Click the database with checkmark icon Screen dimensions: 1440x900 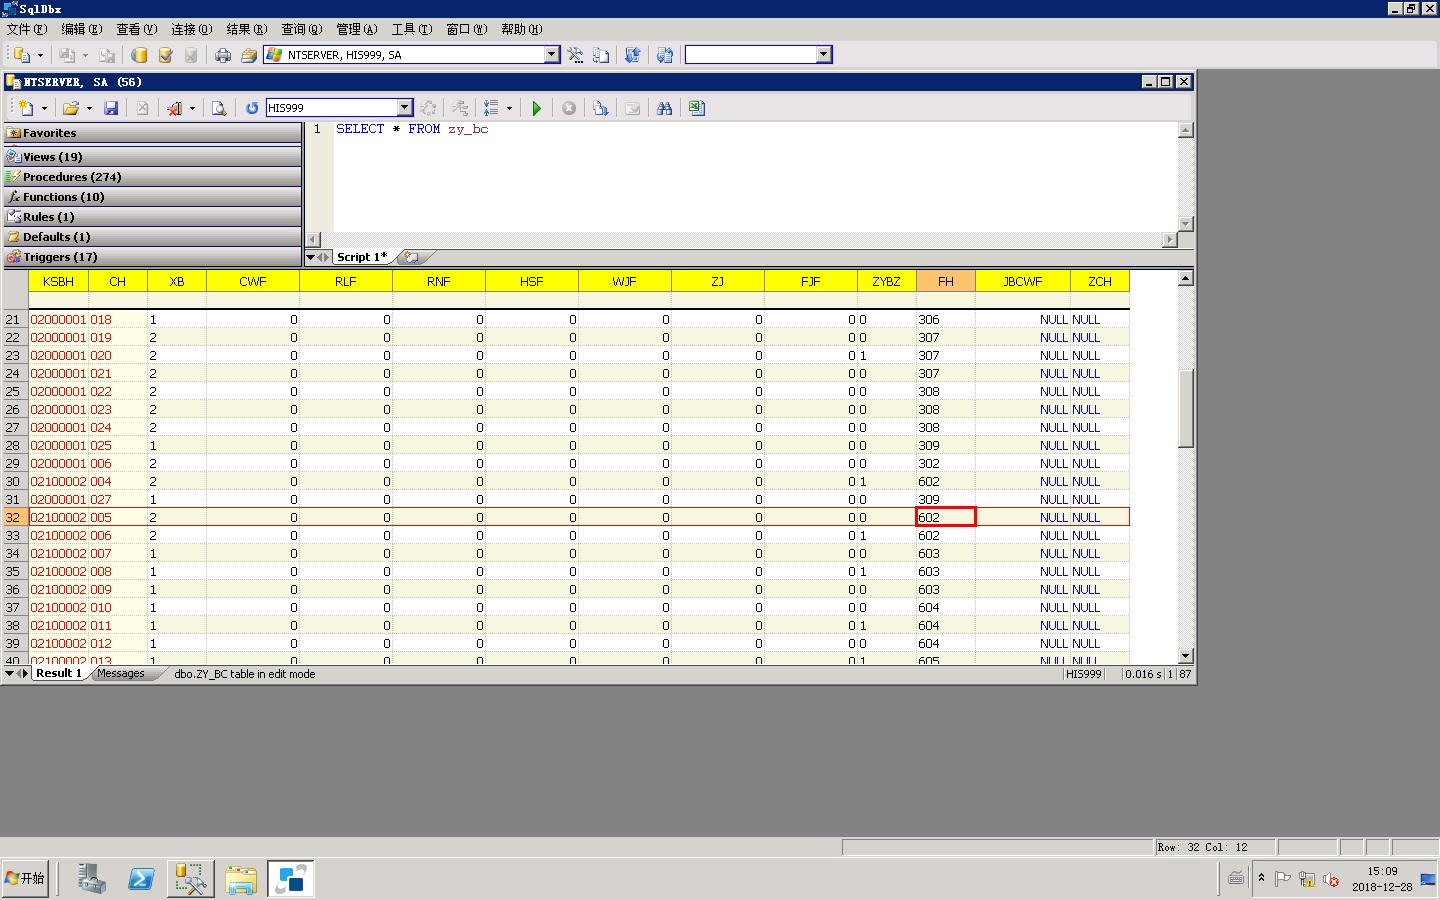click(x=166, y=55)
